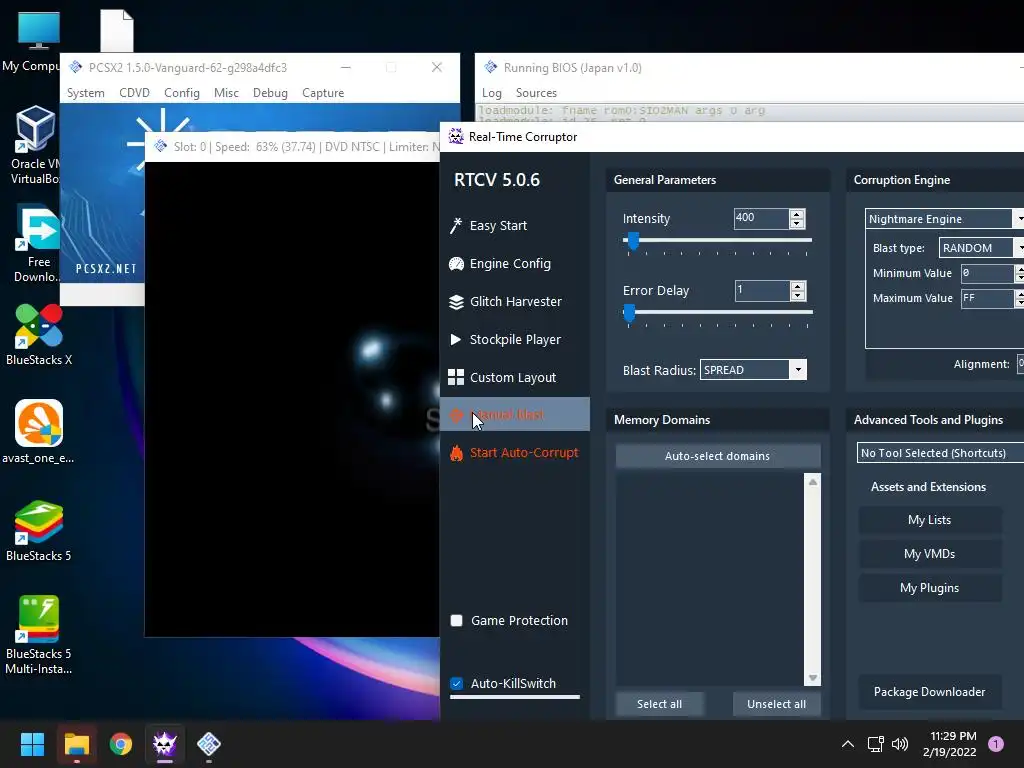Disable the Auto-KillSwitch checkbox
Image resolution: width=1024 pixels, height=768 pixels.
click(456, 684)
